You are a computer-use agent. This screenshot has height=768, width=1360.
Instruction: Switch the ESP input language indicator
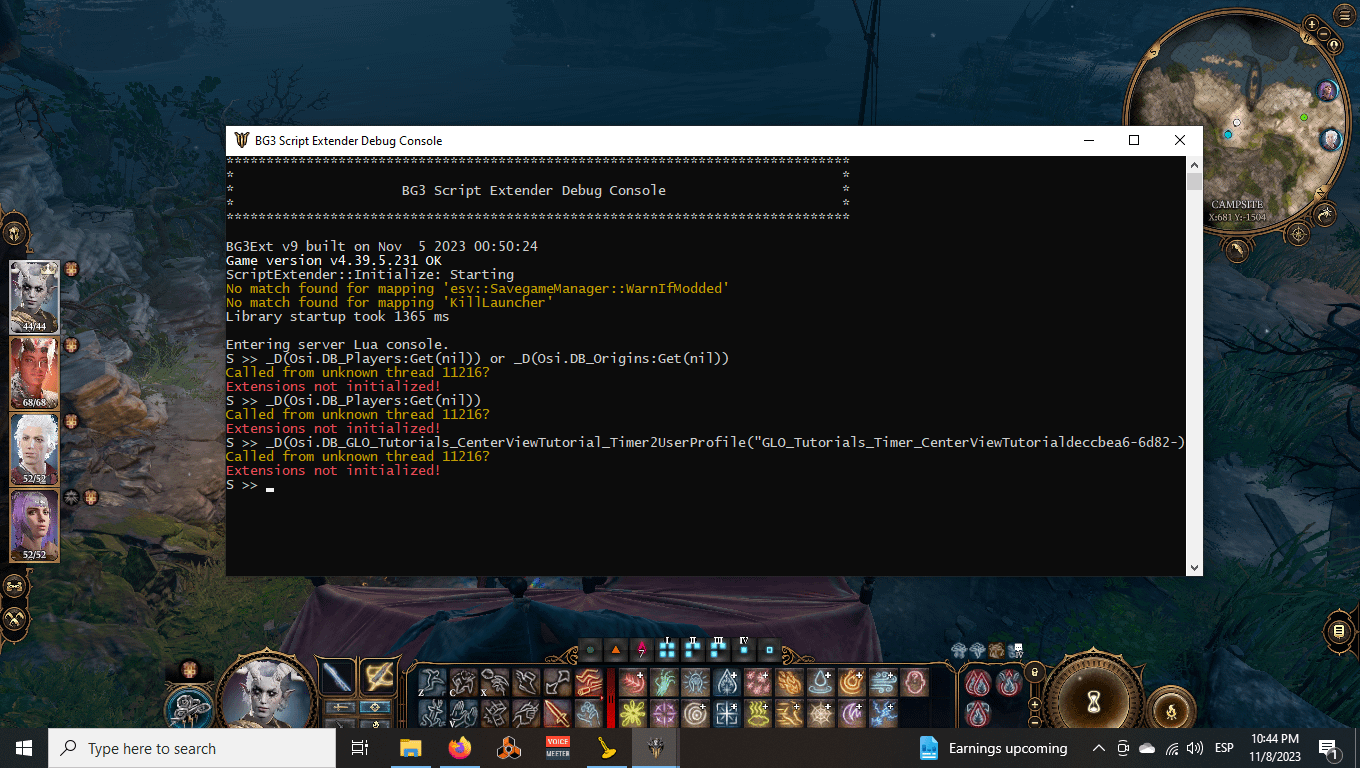coord(1224,748)
